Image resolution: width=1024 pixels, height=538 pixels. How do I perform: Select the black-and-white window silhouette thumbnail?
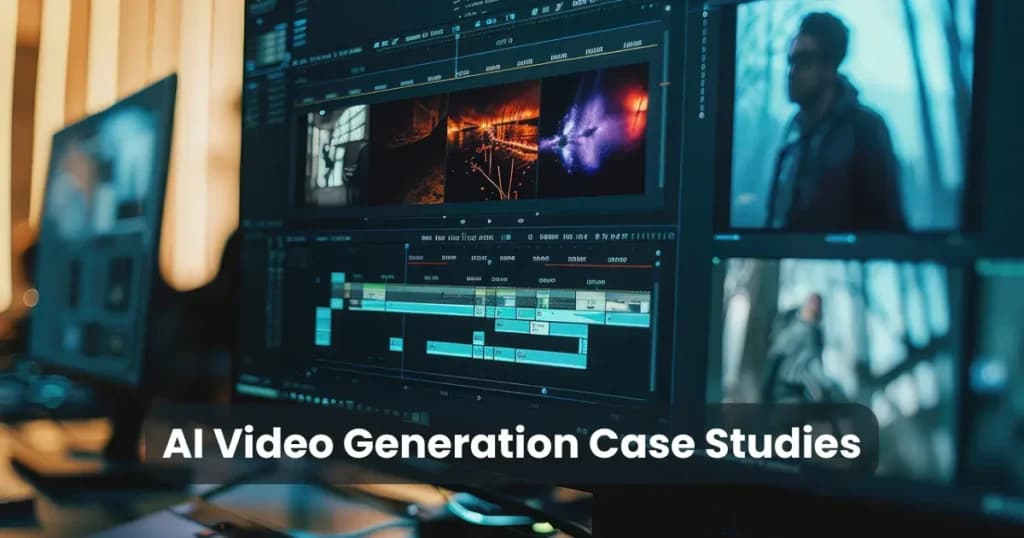coord(336,151)
